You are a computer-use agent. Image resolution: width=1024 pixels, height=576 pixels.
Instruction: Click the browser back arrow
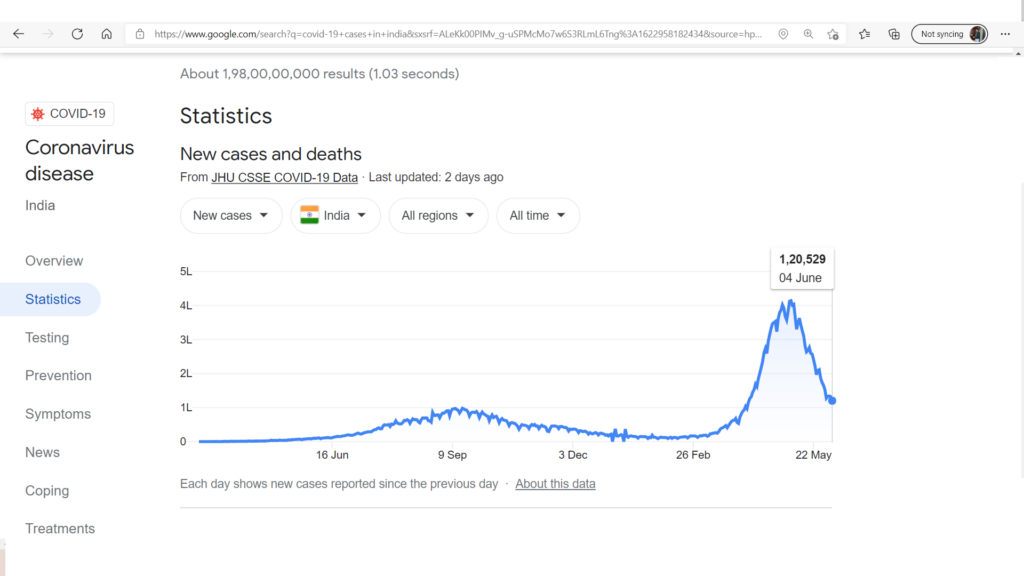[18, 34]
